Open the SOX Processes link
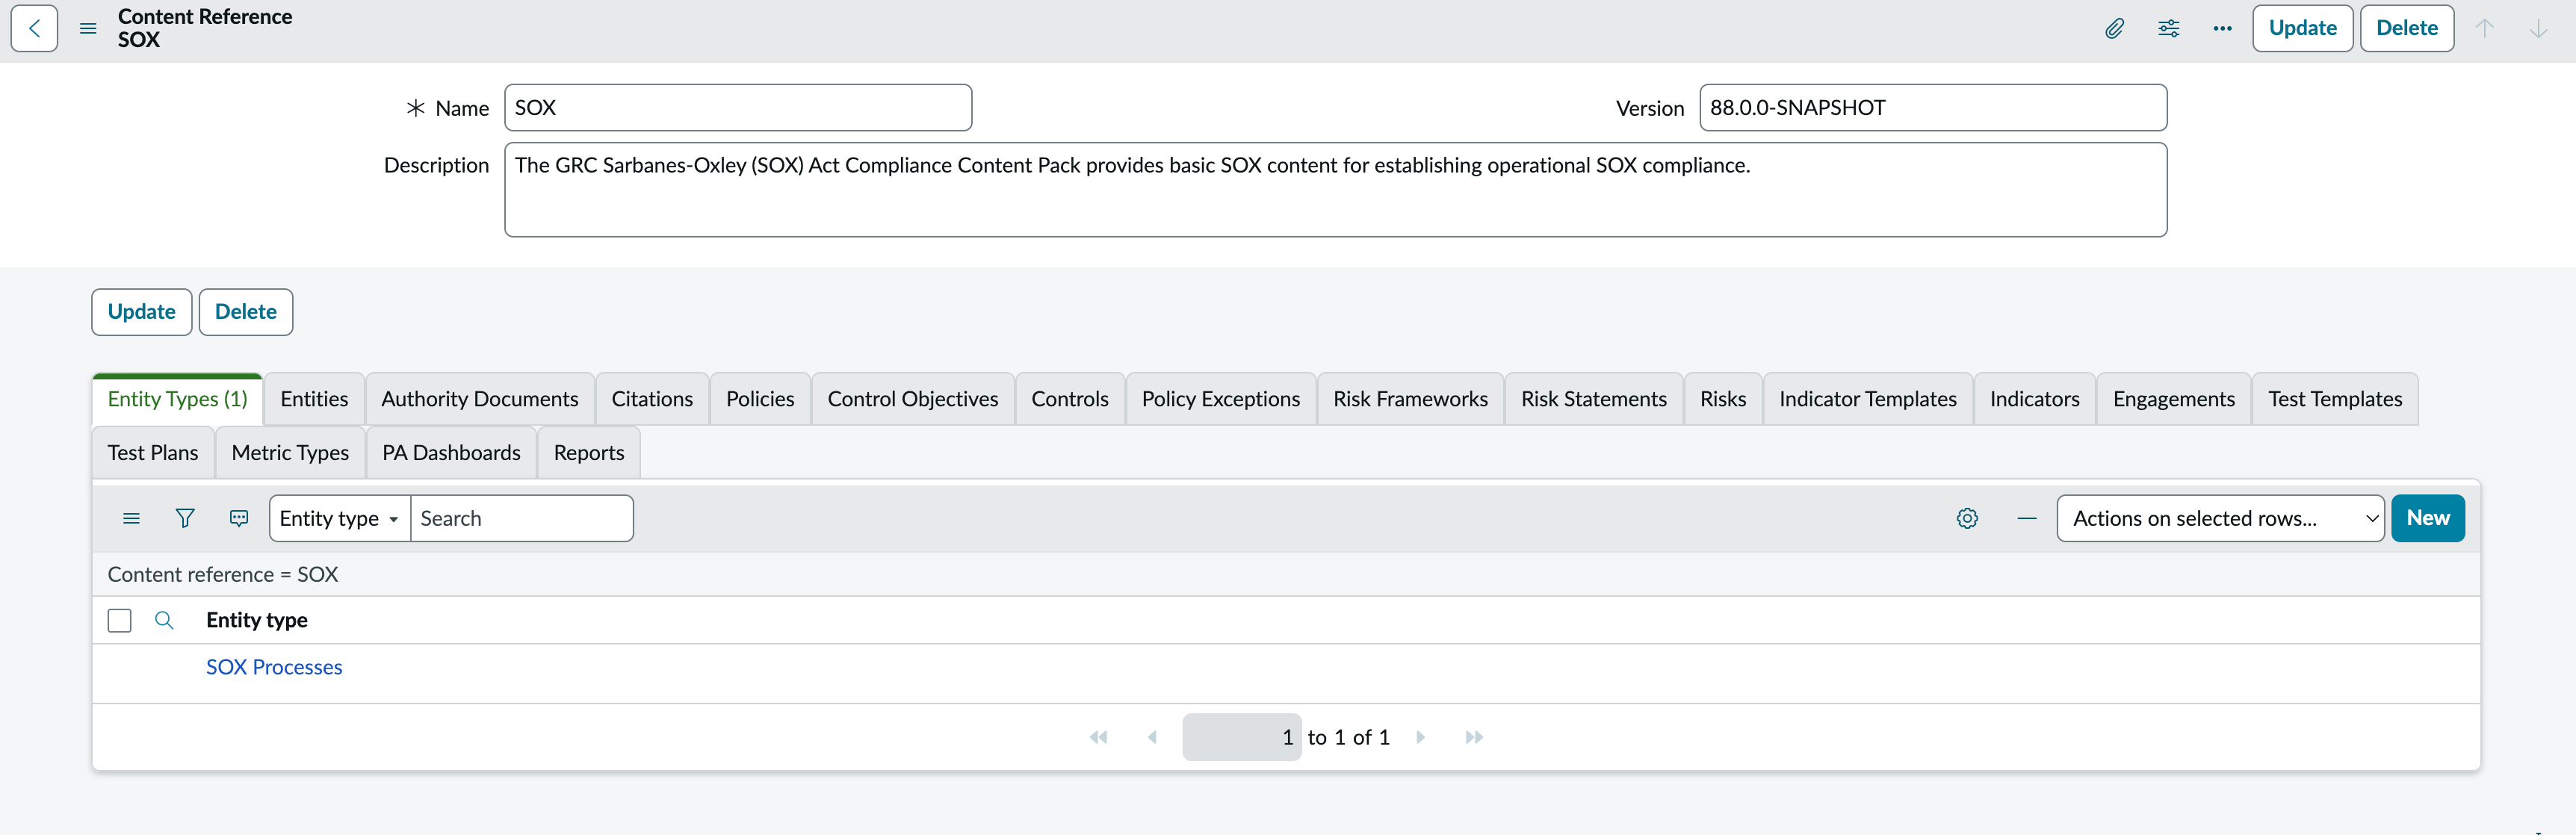 point(274,667)
